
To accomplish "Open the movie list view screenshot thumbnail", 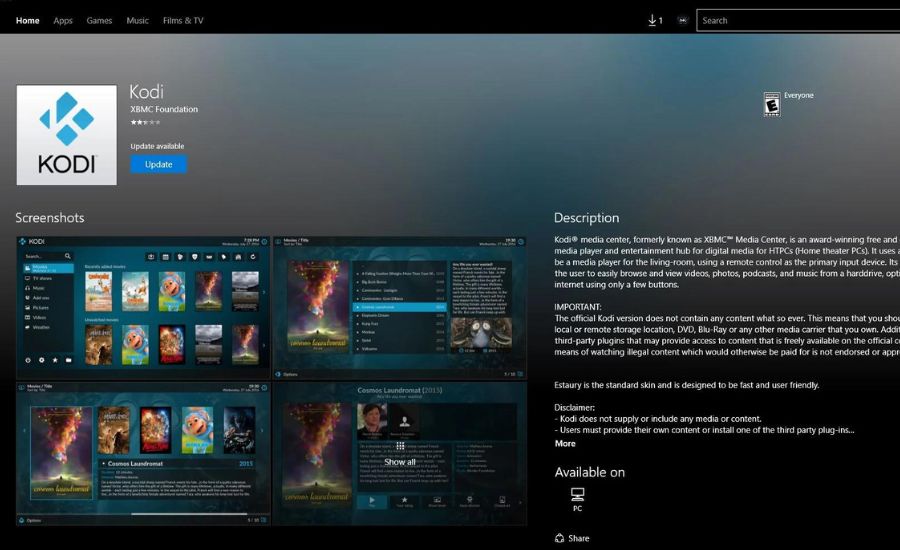I will coord(400,307).
